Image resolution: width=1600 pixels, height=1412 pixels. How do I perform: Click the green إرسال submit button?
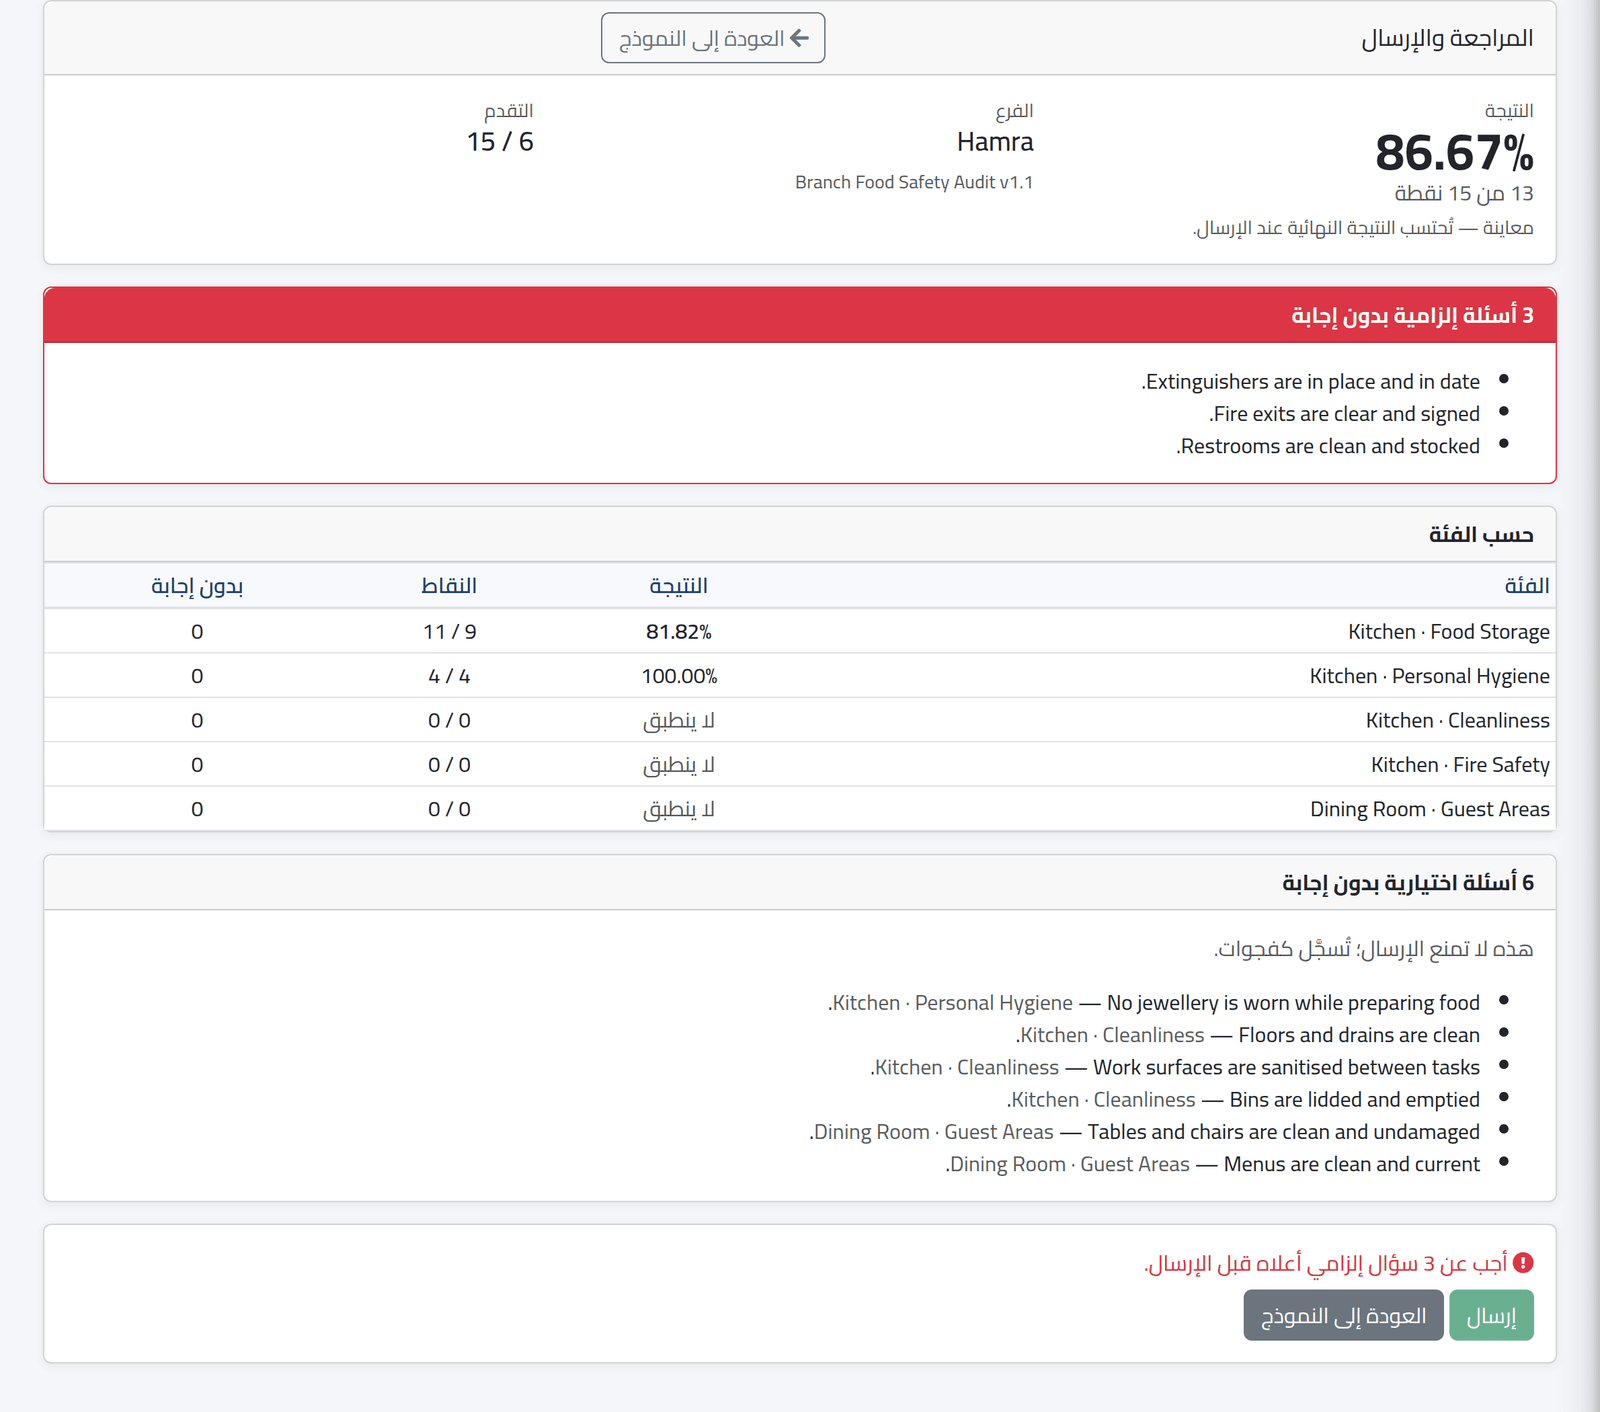(1491, 1315)
